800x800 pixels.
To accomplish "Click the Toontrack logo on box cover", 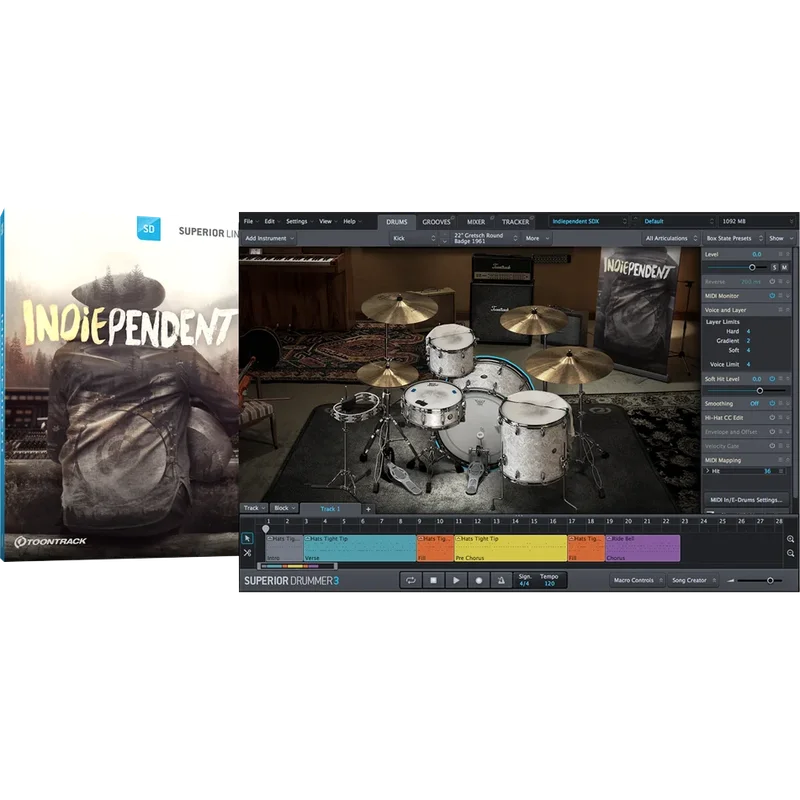I will [50, 541].
